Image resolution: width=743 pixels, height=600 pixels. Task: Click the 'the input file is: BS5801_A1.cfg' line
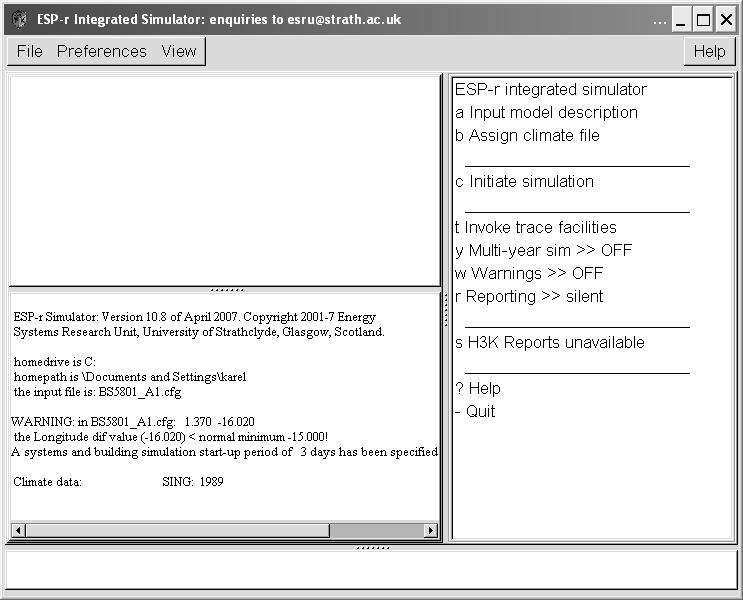98,392
